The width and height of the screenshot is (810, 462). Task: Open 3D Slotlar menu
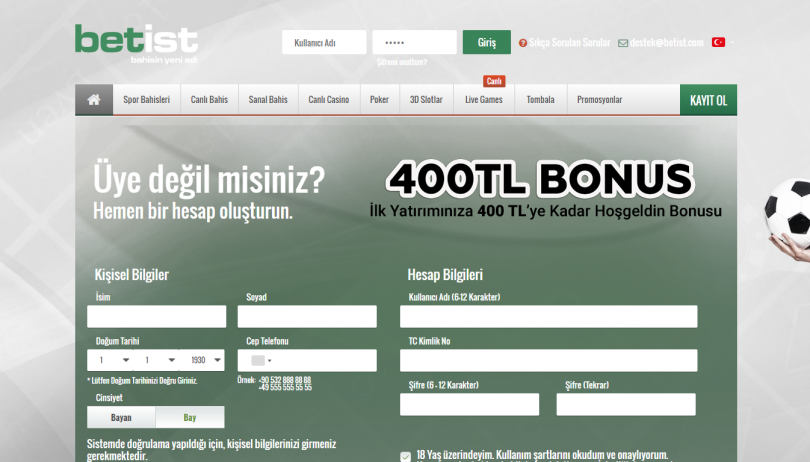426,100
